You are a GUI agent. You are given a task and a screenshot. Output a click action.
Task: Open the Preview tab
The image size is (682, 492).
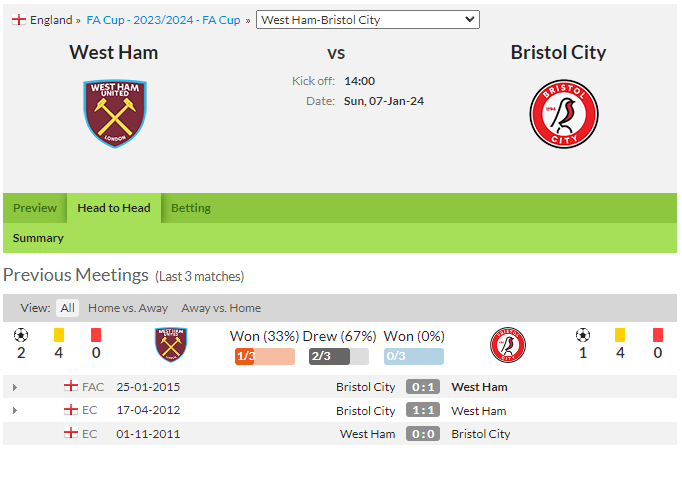click(35, 208)
